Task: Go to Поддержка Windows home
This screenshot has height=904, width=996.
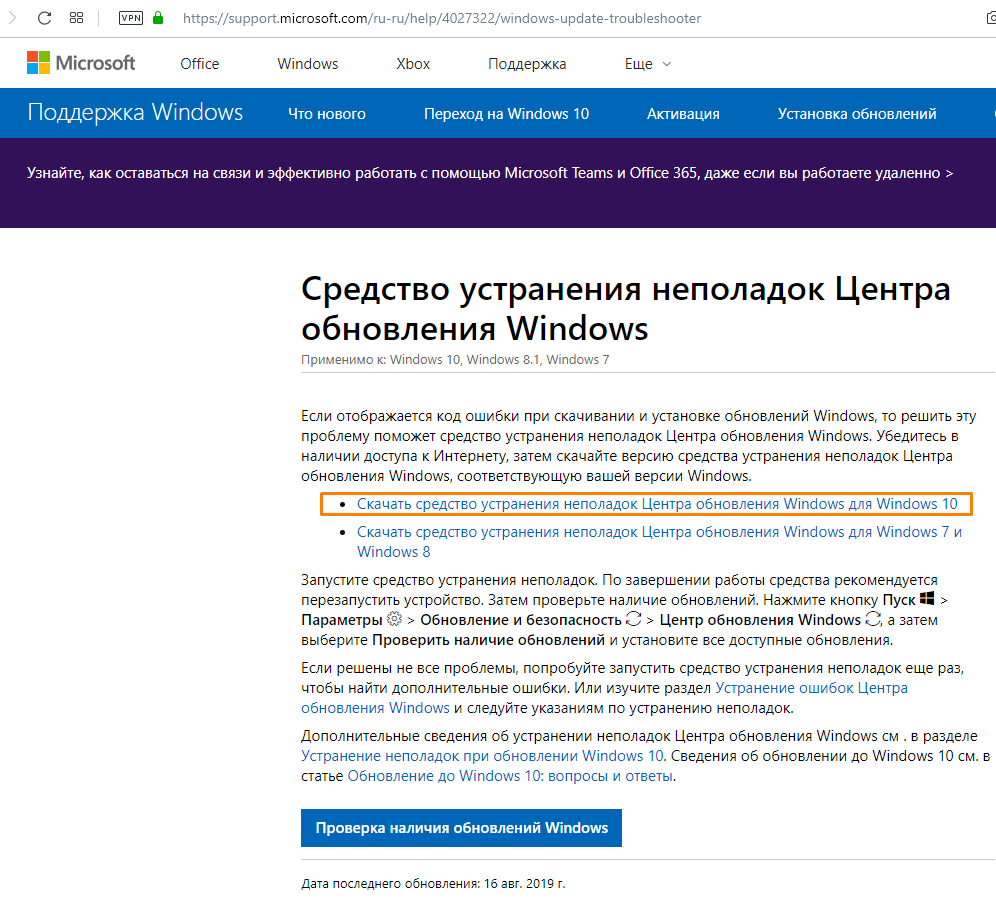Action: pos(135,112)
